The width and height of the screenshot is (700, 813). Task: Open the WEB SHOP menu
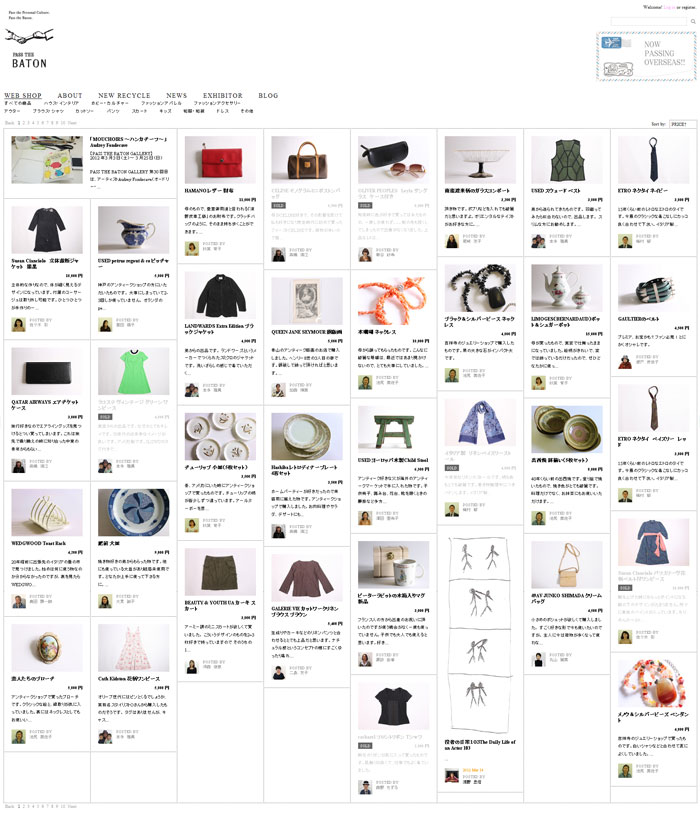click(23, 95)
